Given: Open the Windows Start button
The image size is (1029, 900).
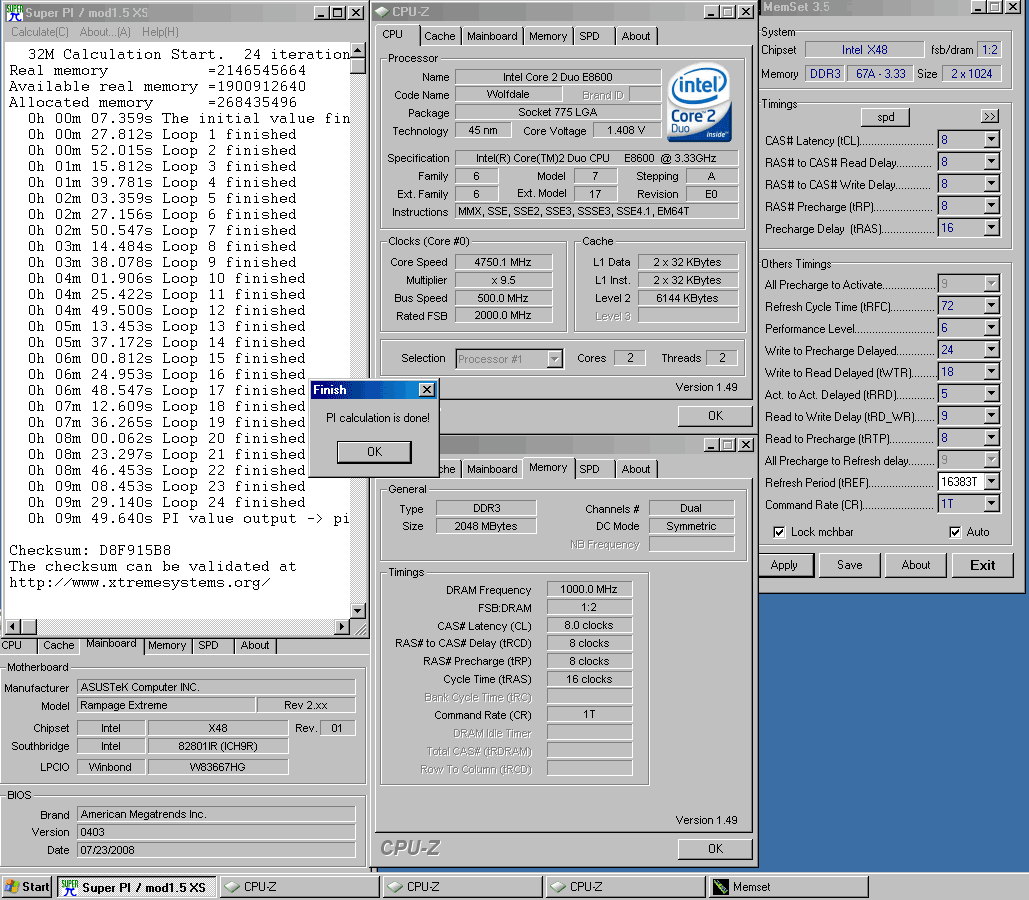Looking at the screenshot, I should point(27,887).
